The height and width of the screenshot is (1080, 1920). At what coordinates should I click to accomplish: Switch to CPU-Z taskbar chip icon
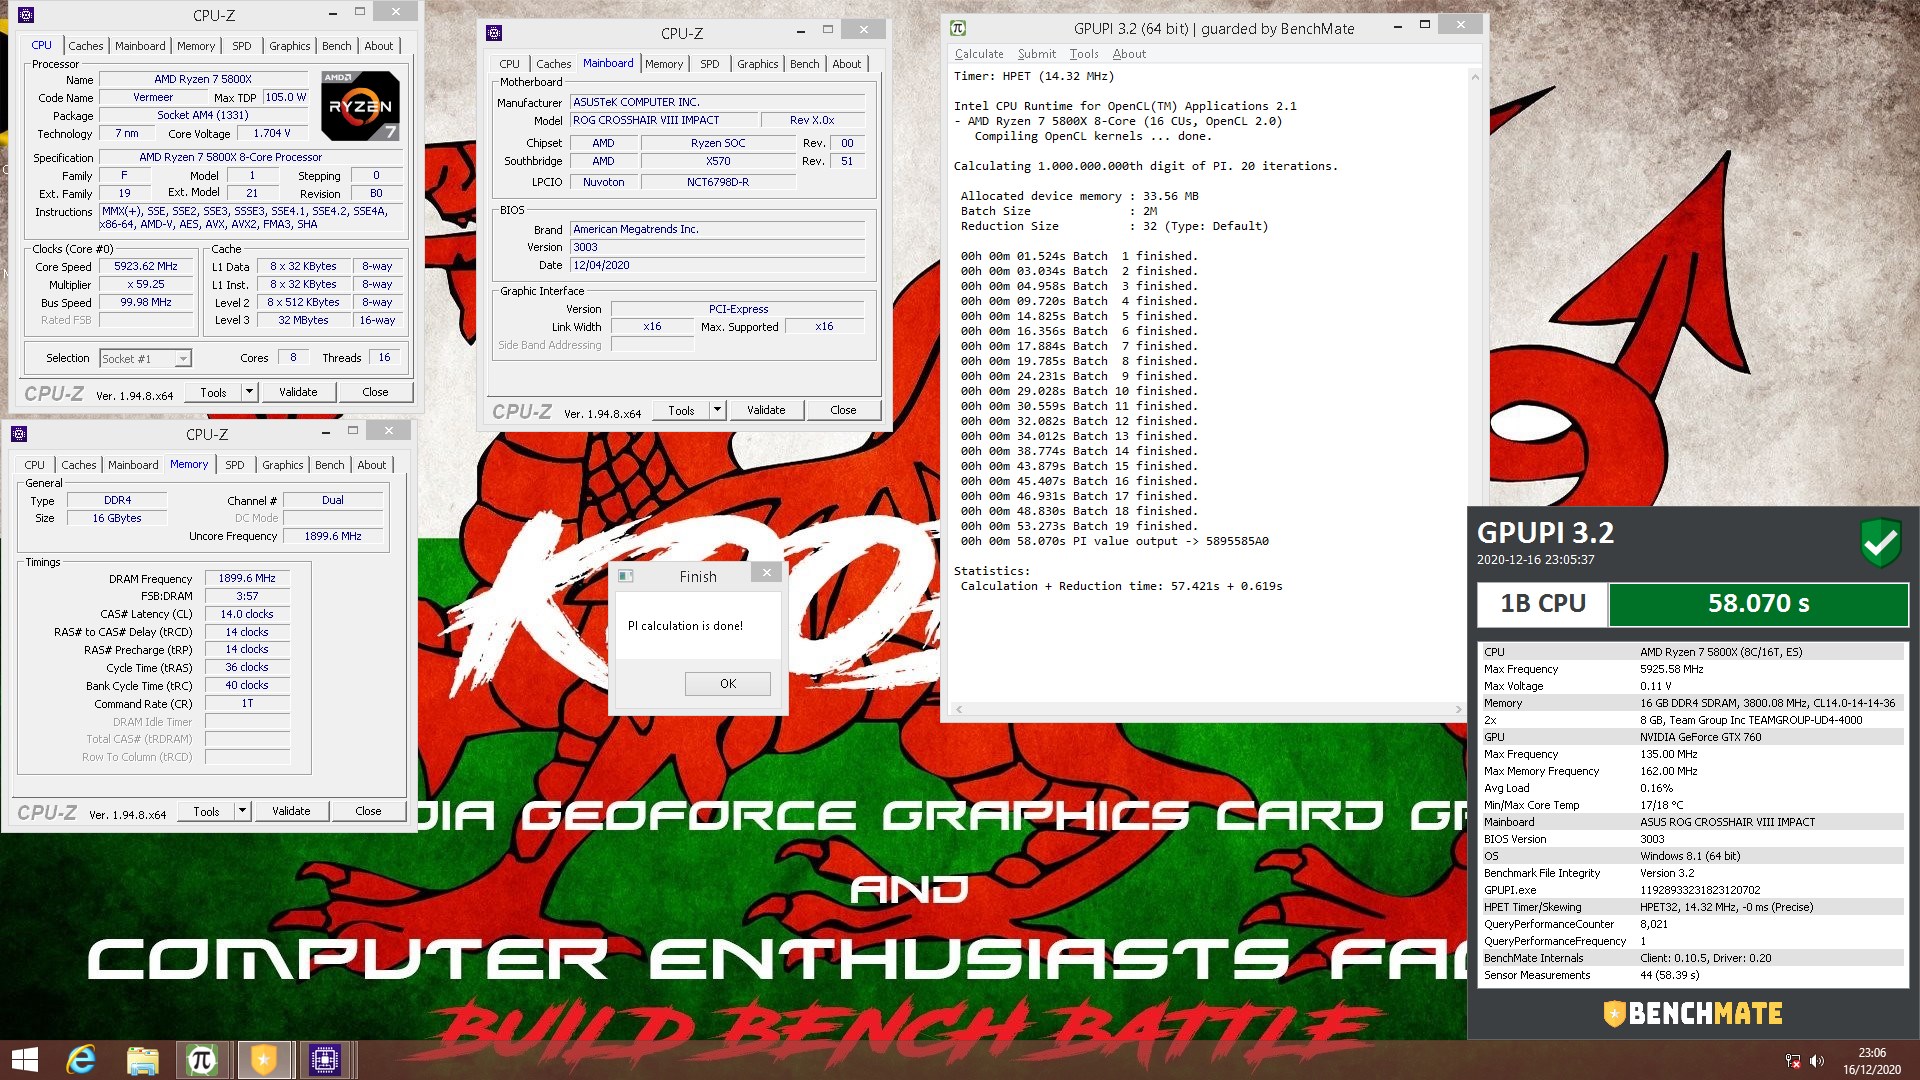point(325,1060)
